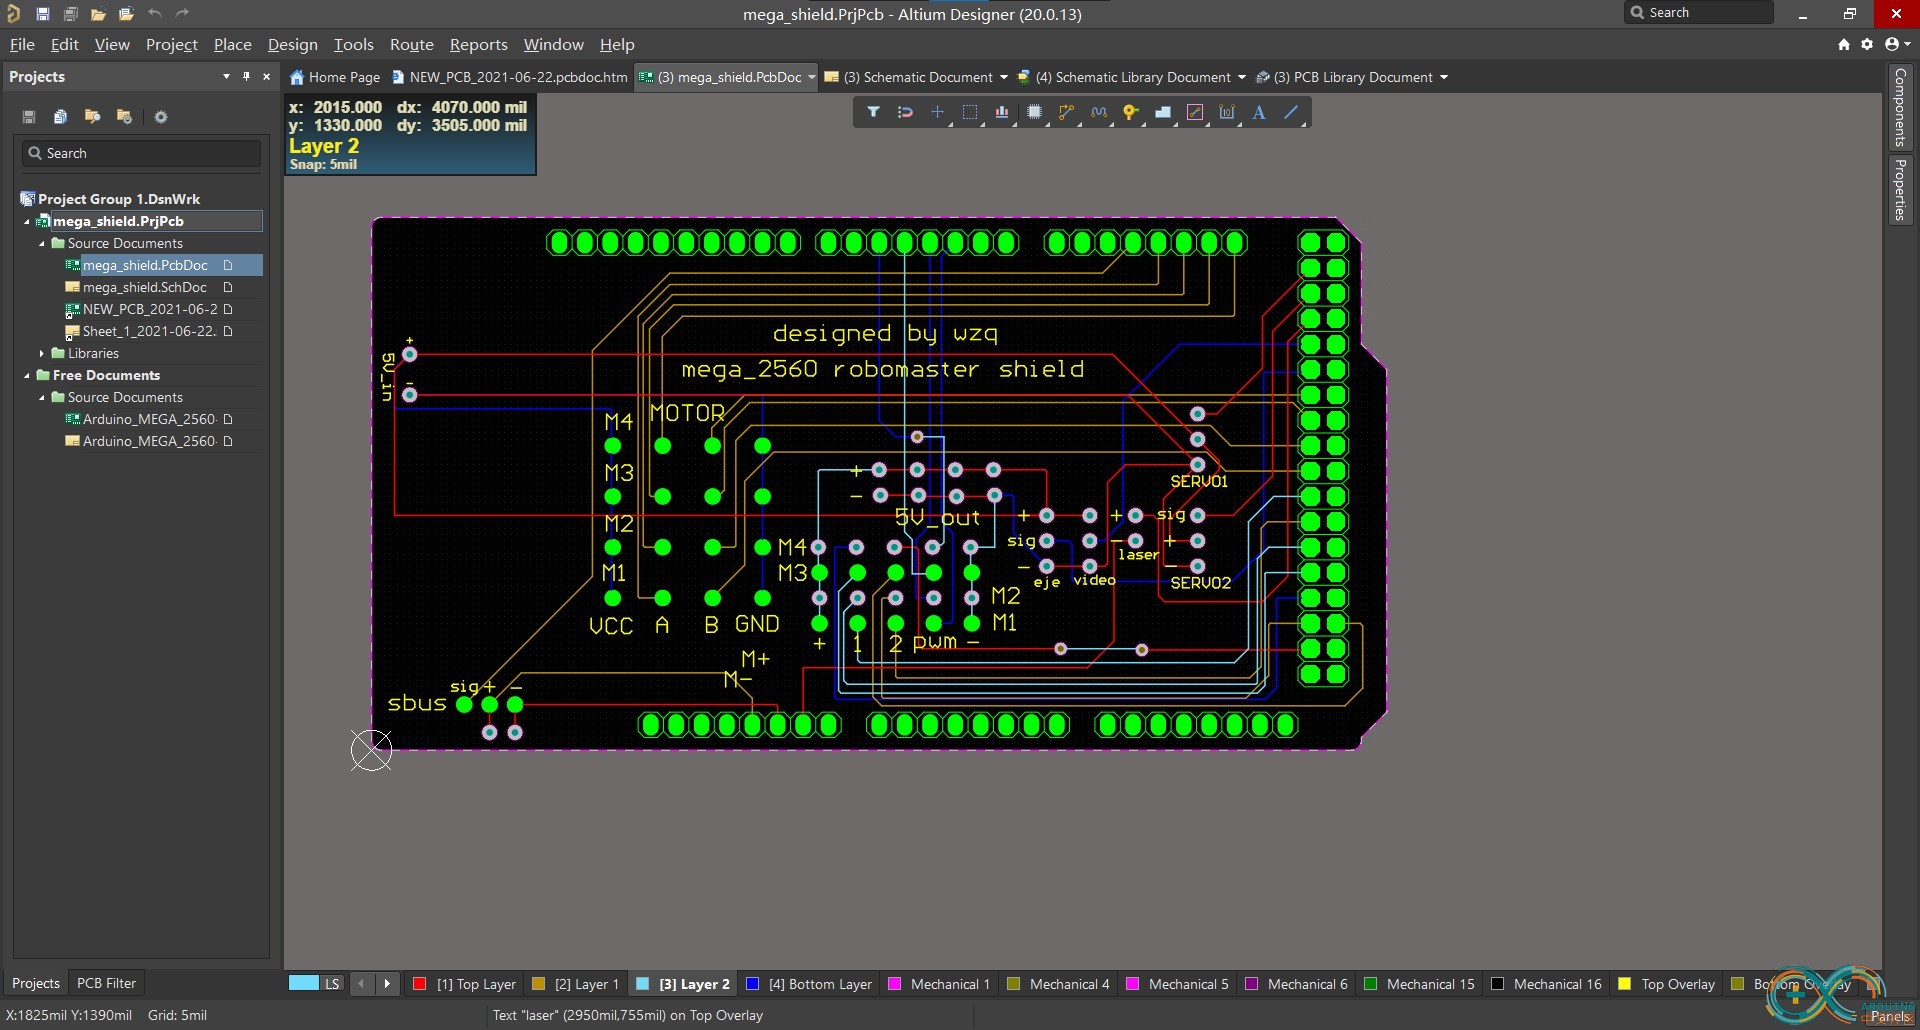Select the Place String text tool

[1259, 112]
